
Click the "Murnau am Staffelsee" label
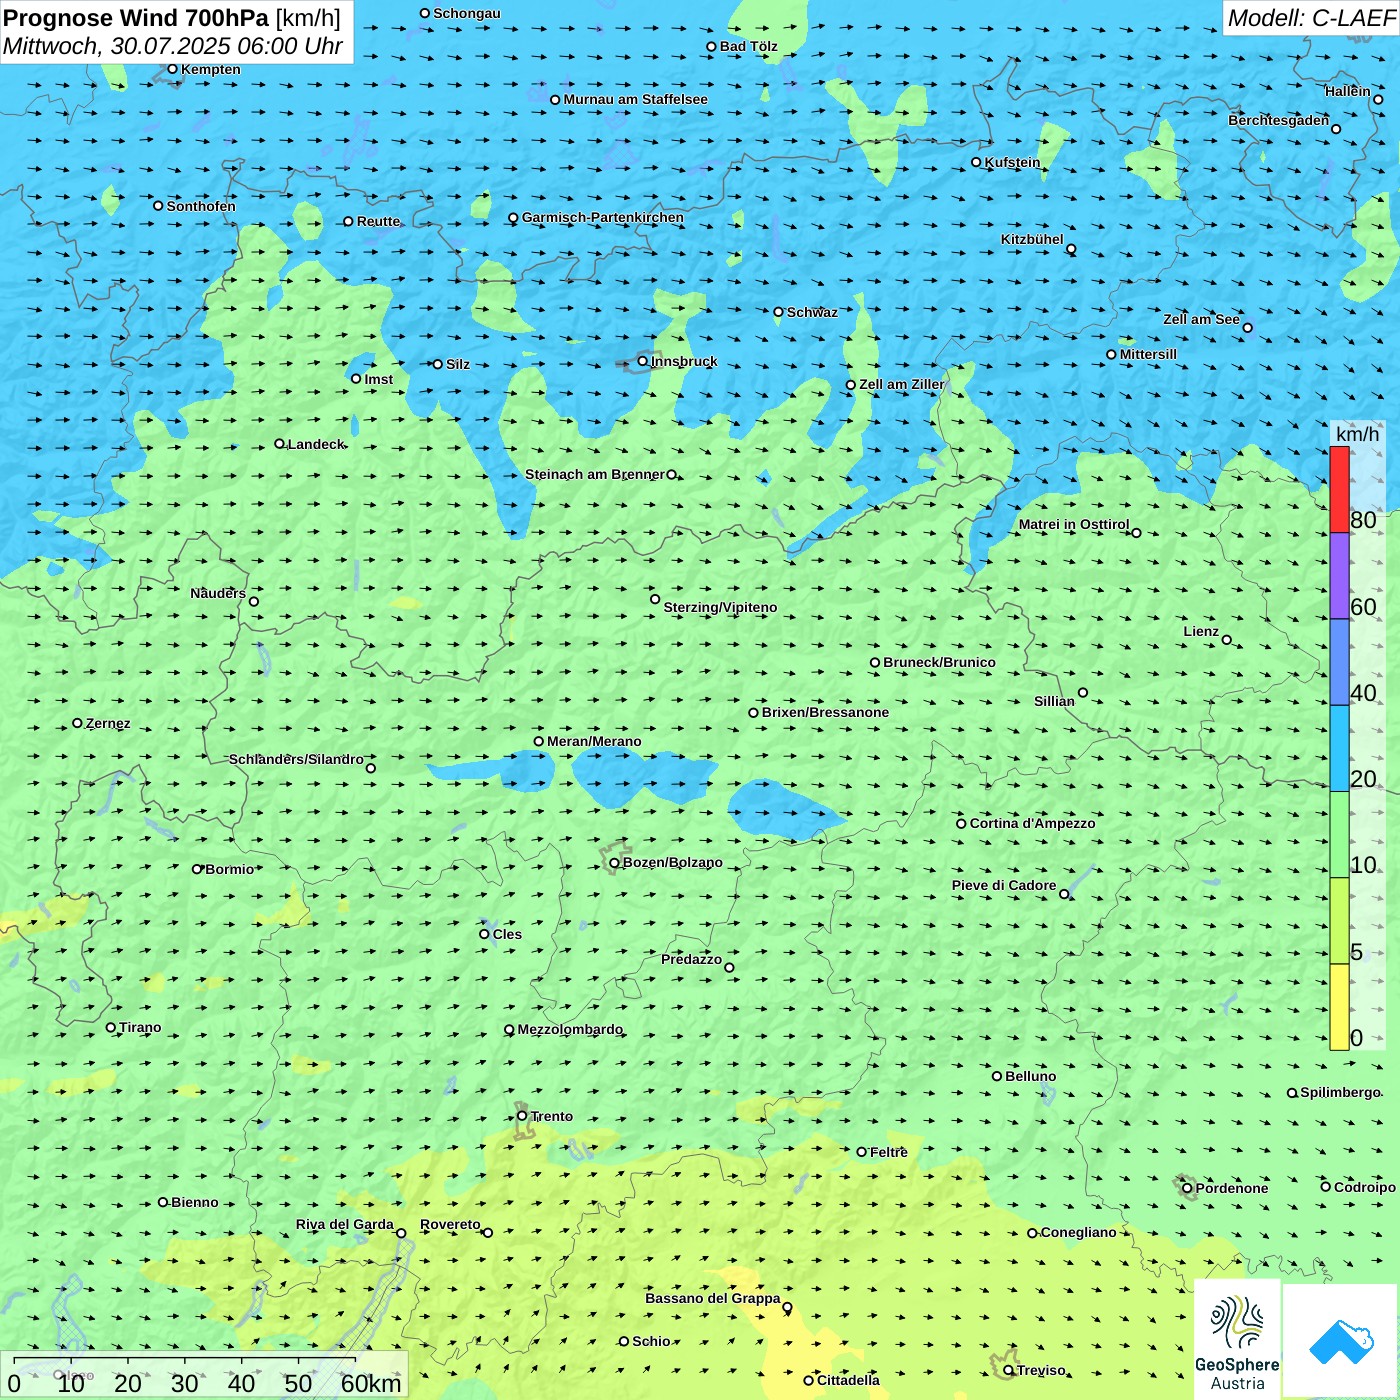point(635,99)
